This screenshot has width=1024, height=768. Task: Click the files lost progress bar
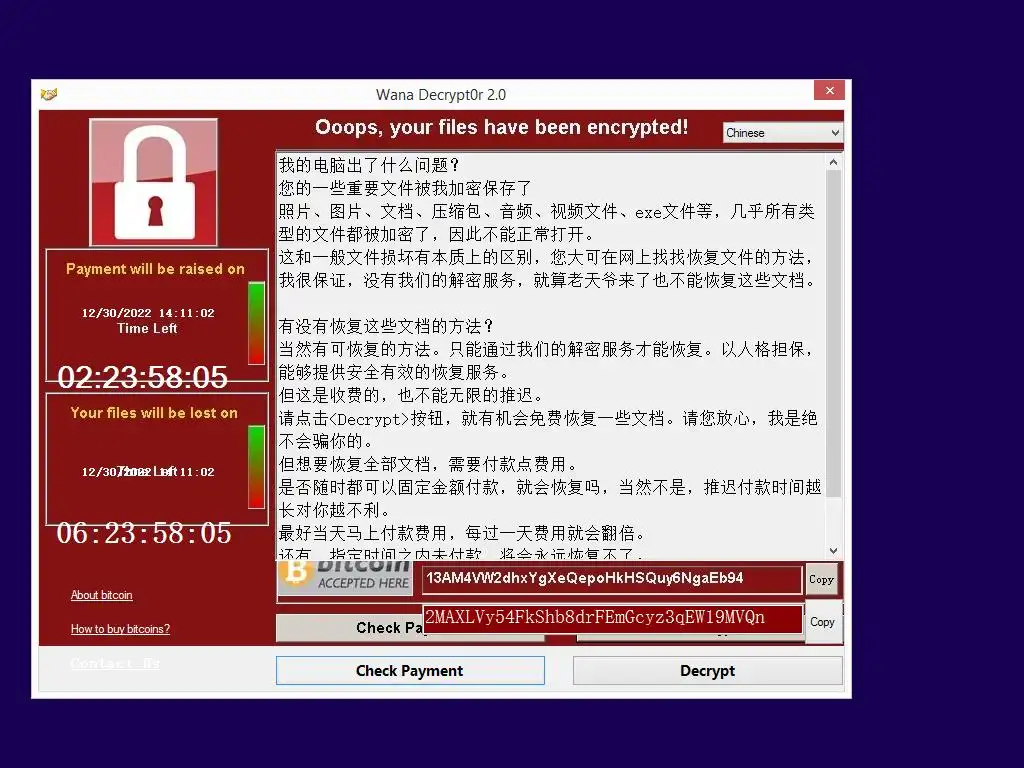click(257, 467)
